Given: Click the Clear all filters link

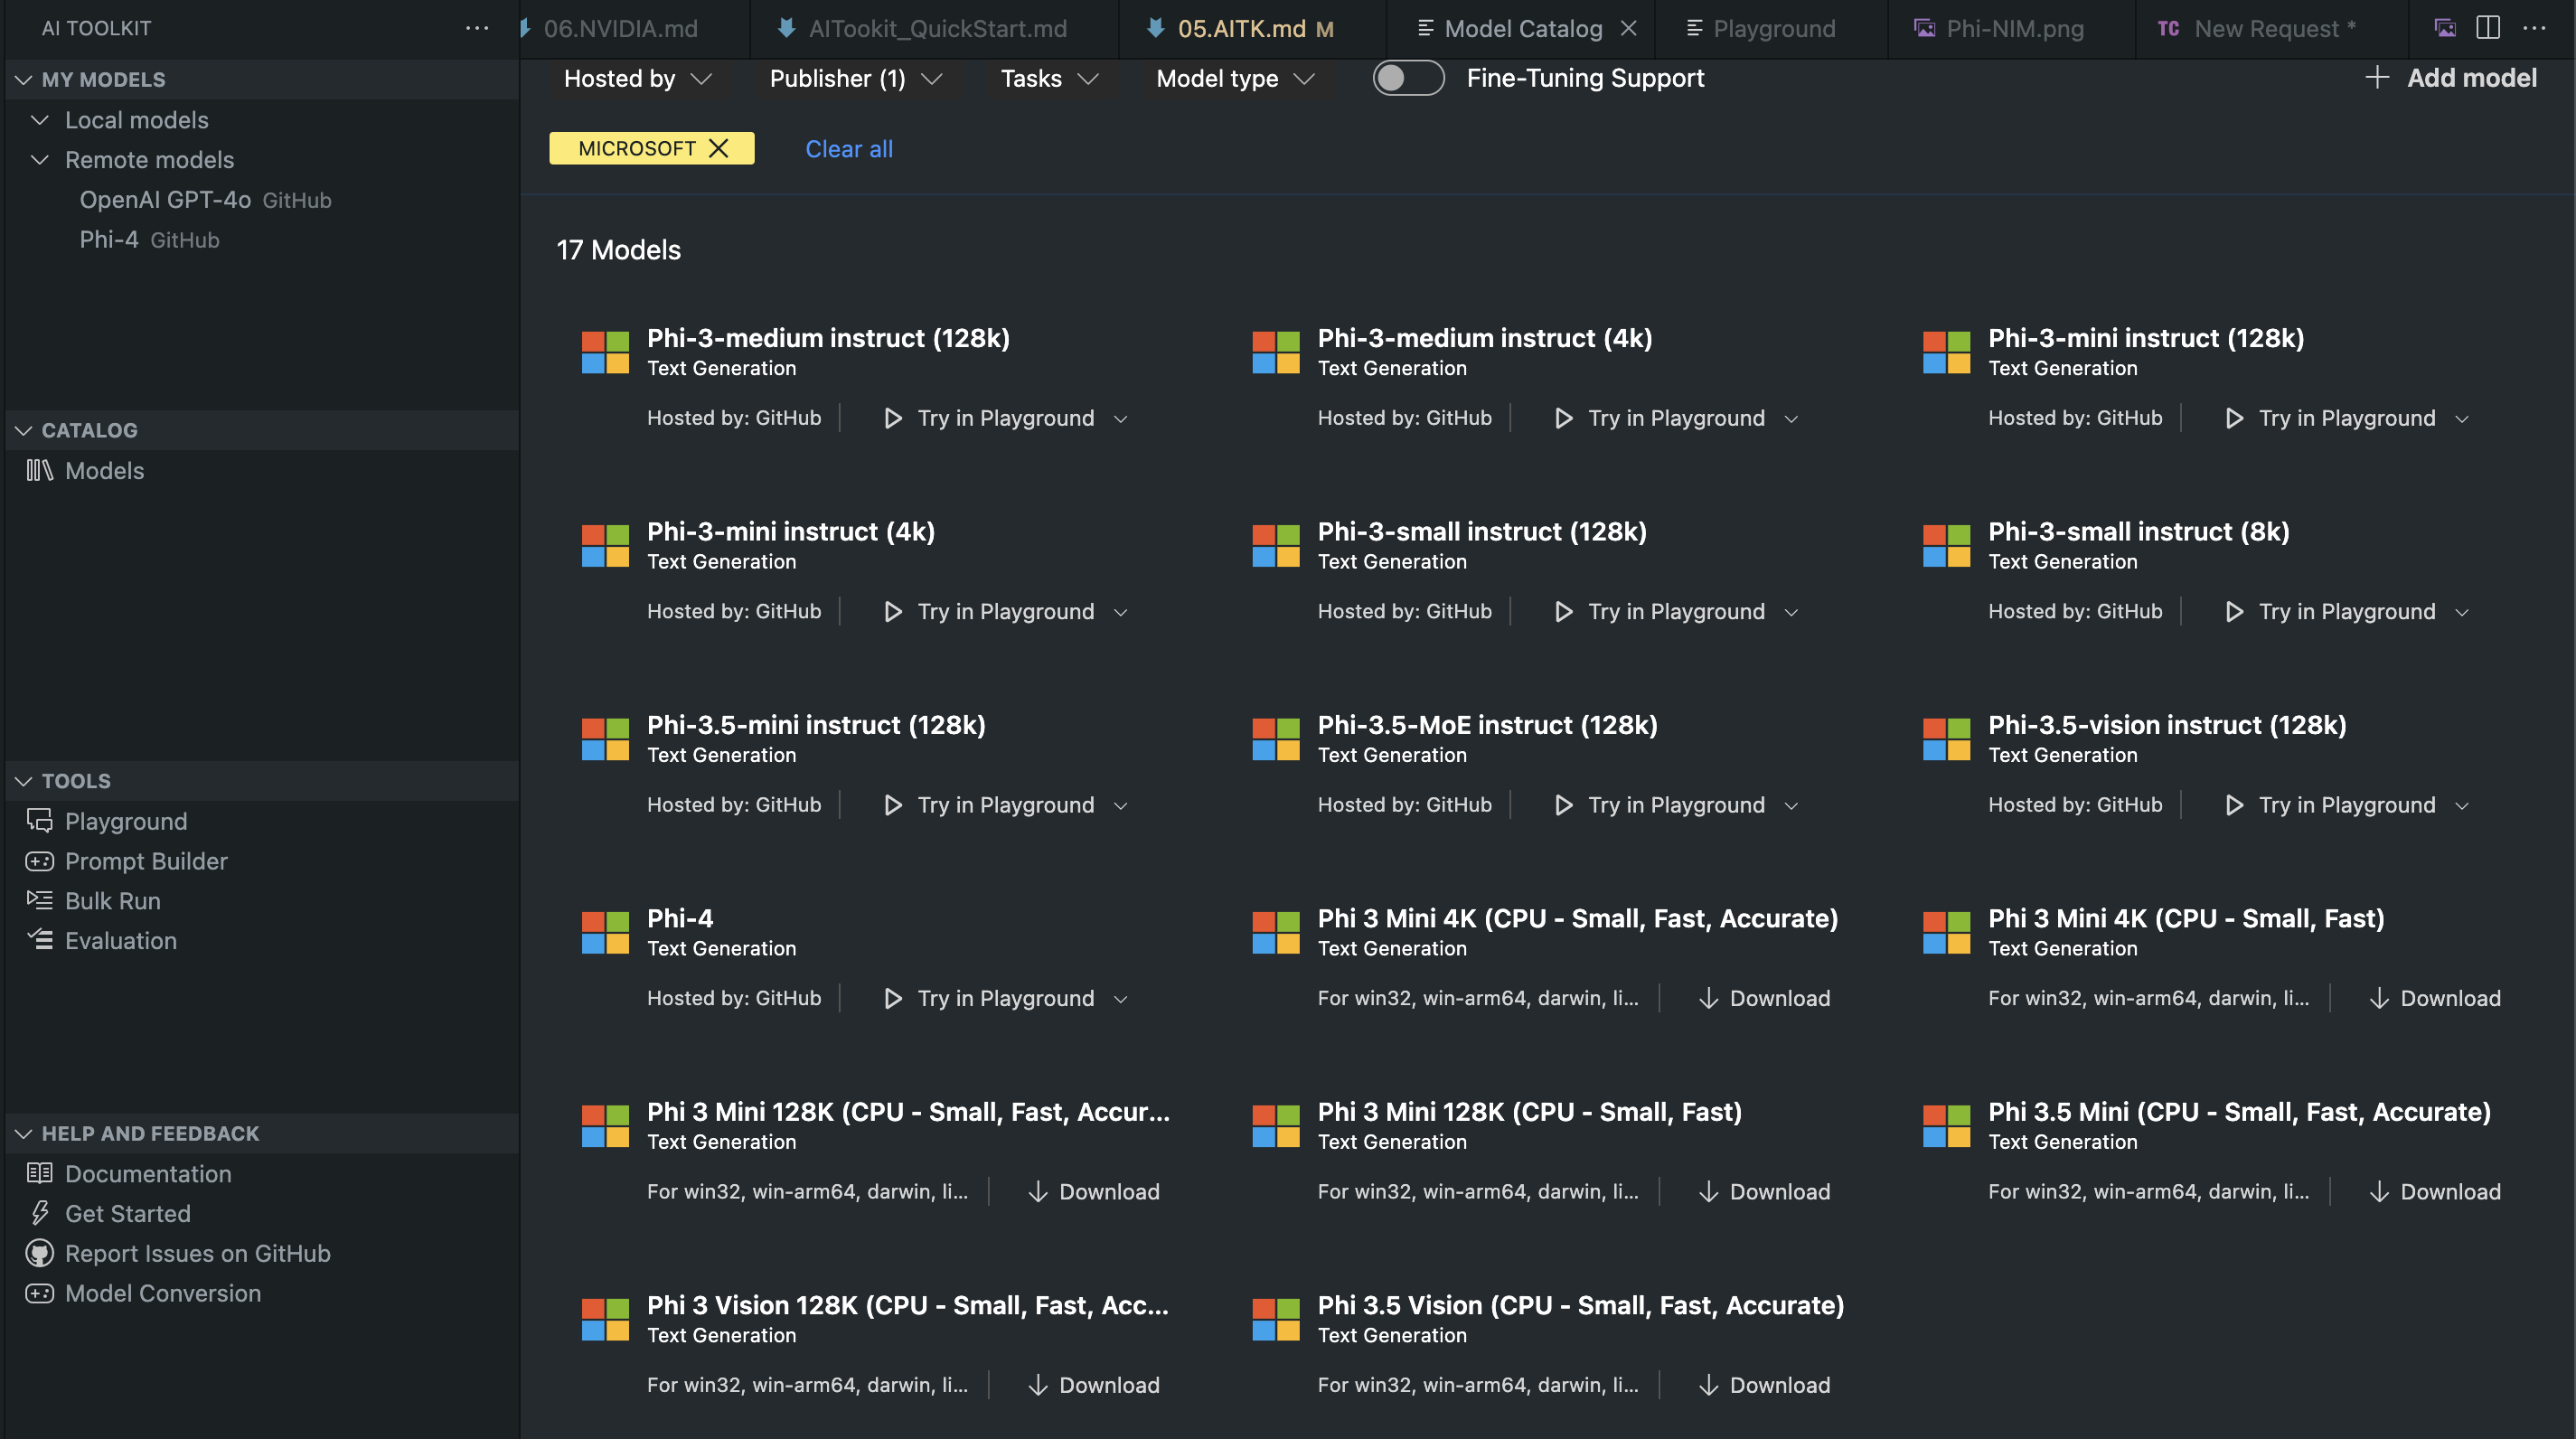Looking at the screenshot, I should (849, 149).
